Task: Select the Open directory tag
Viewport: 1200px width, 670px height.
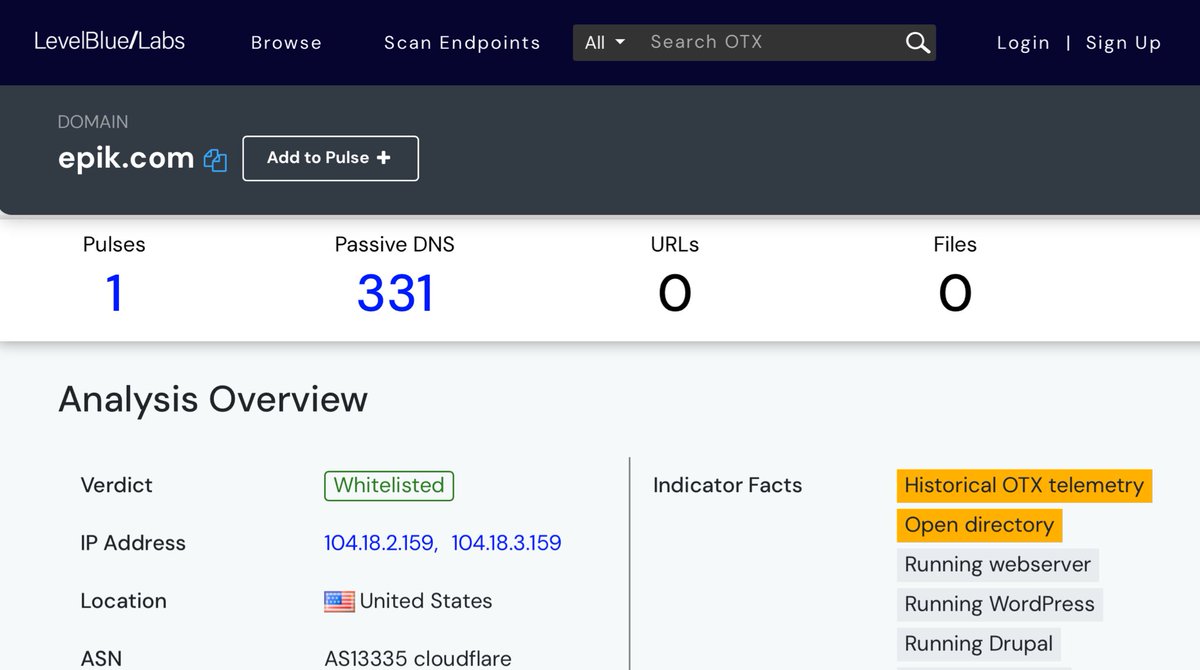Action: point(979,525)
